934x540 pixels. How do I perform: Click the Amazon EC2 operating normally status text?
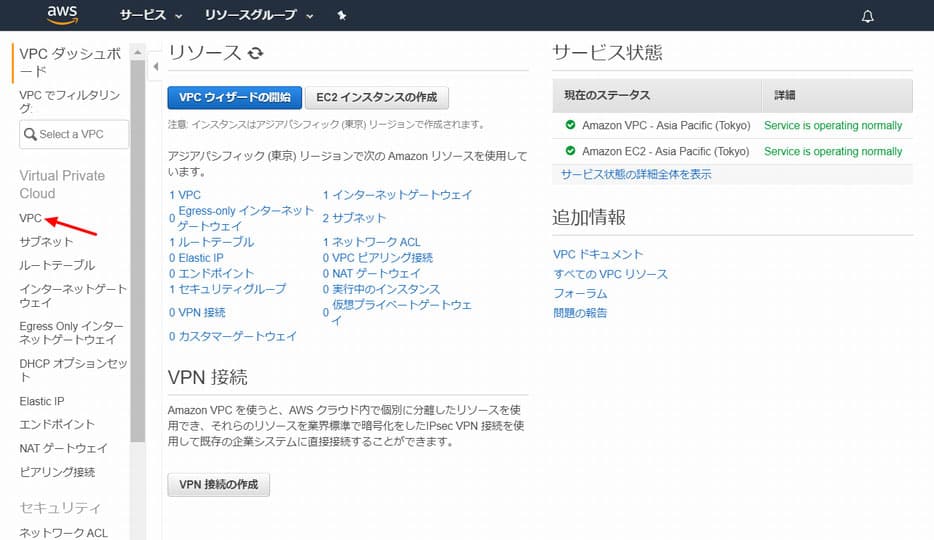(833, 151)
